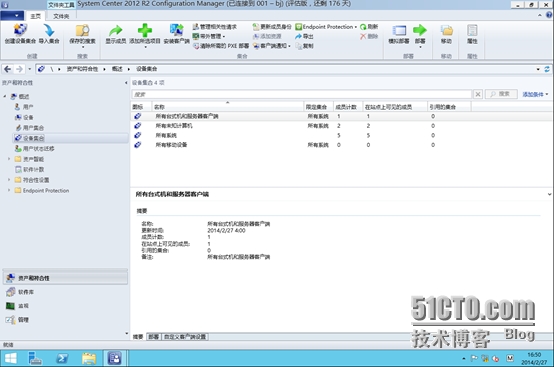Open the 资产和符合性 workspace

[65, 278]
